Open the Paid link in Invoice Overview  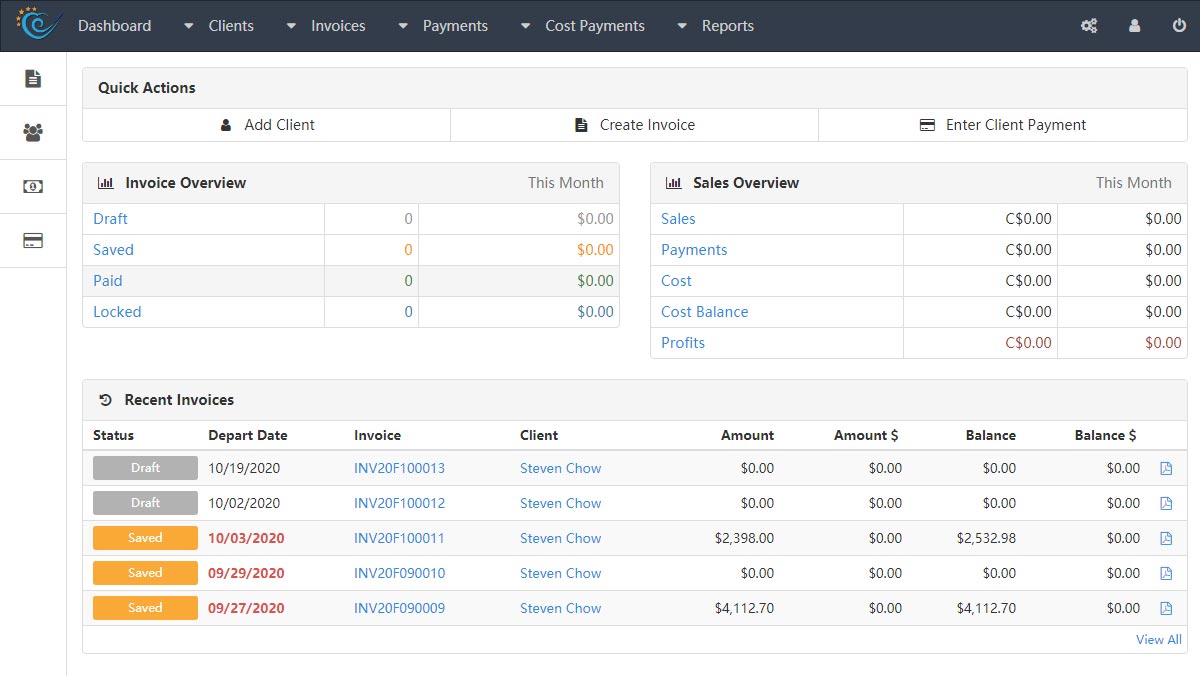[108, 281]
